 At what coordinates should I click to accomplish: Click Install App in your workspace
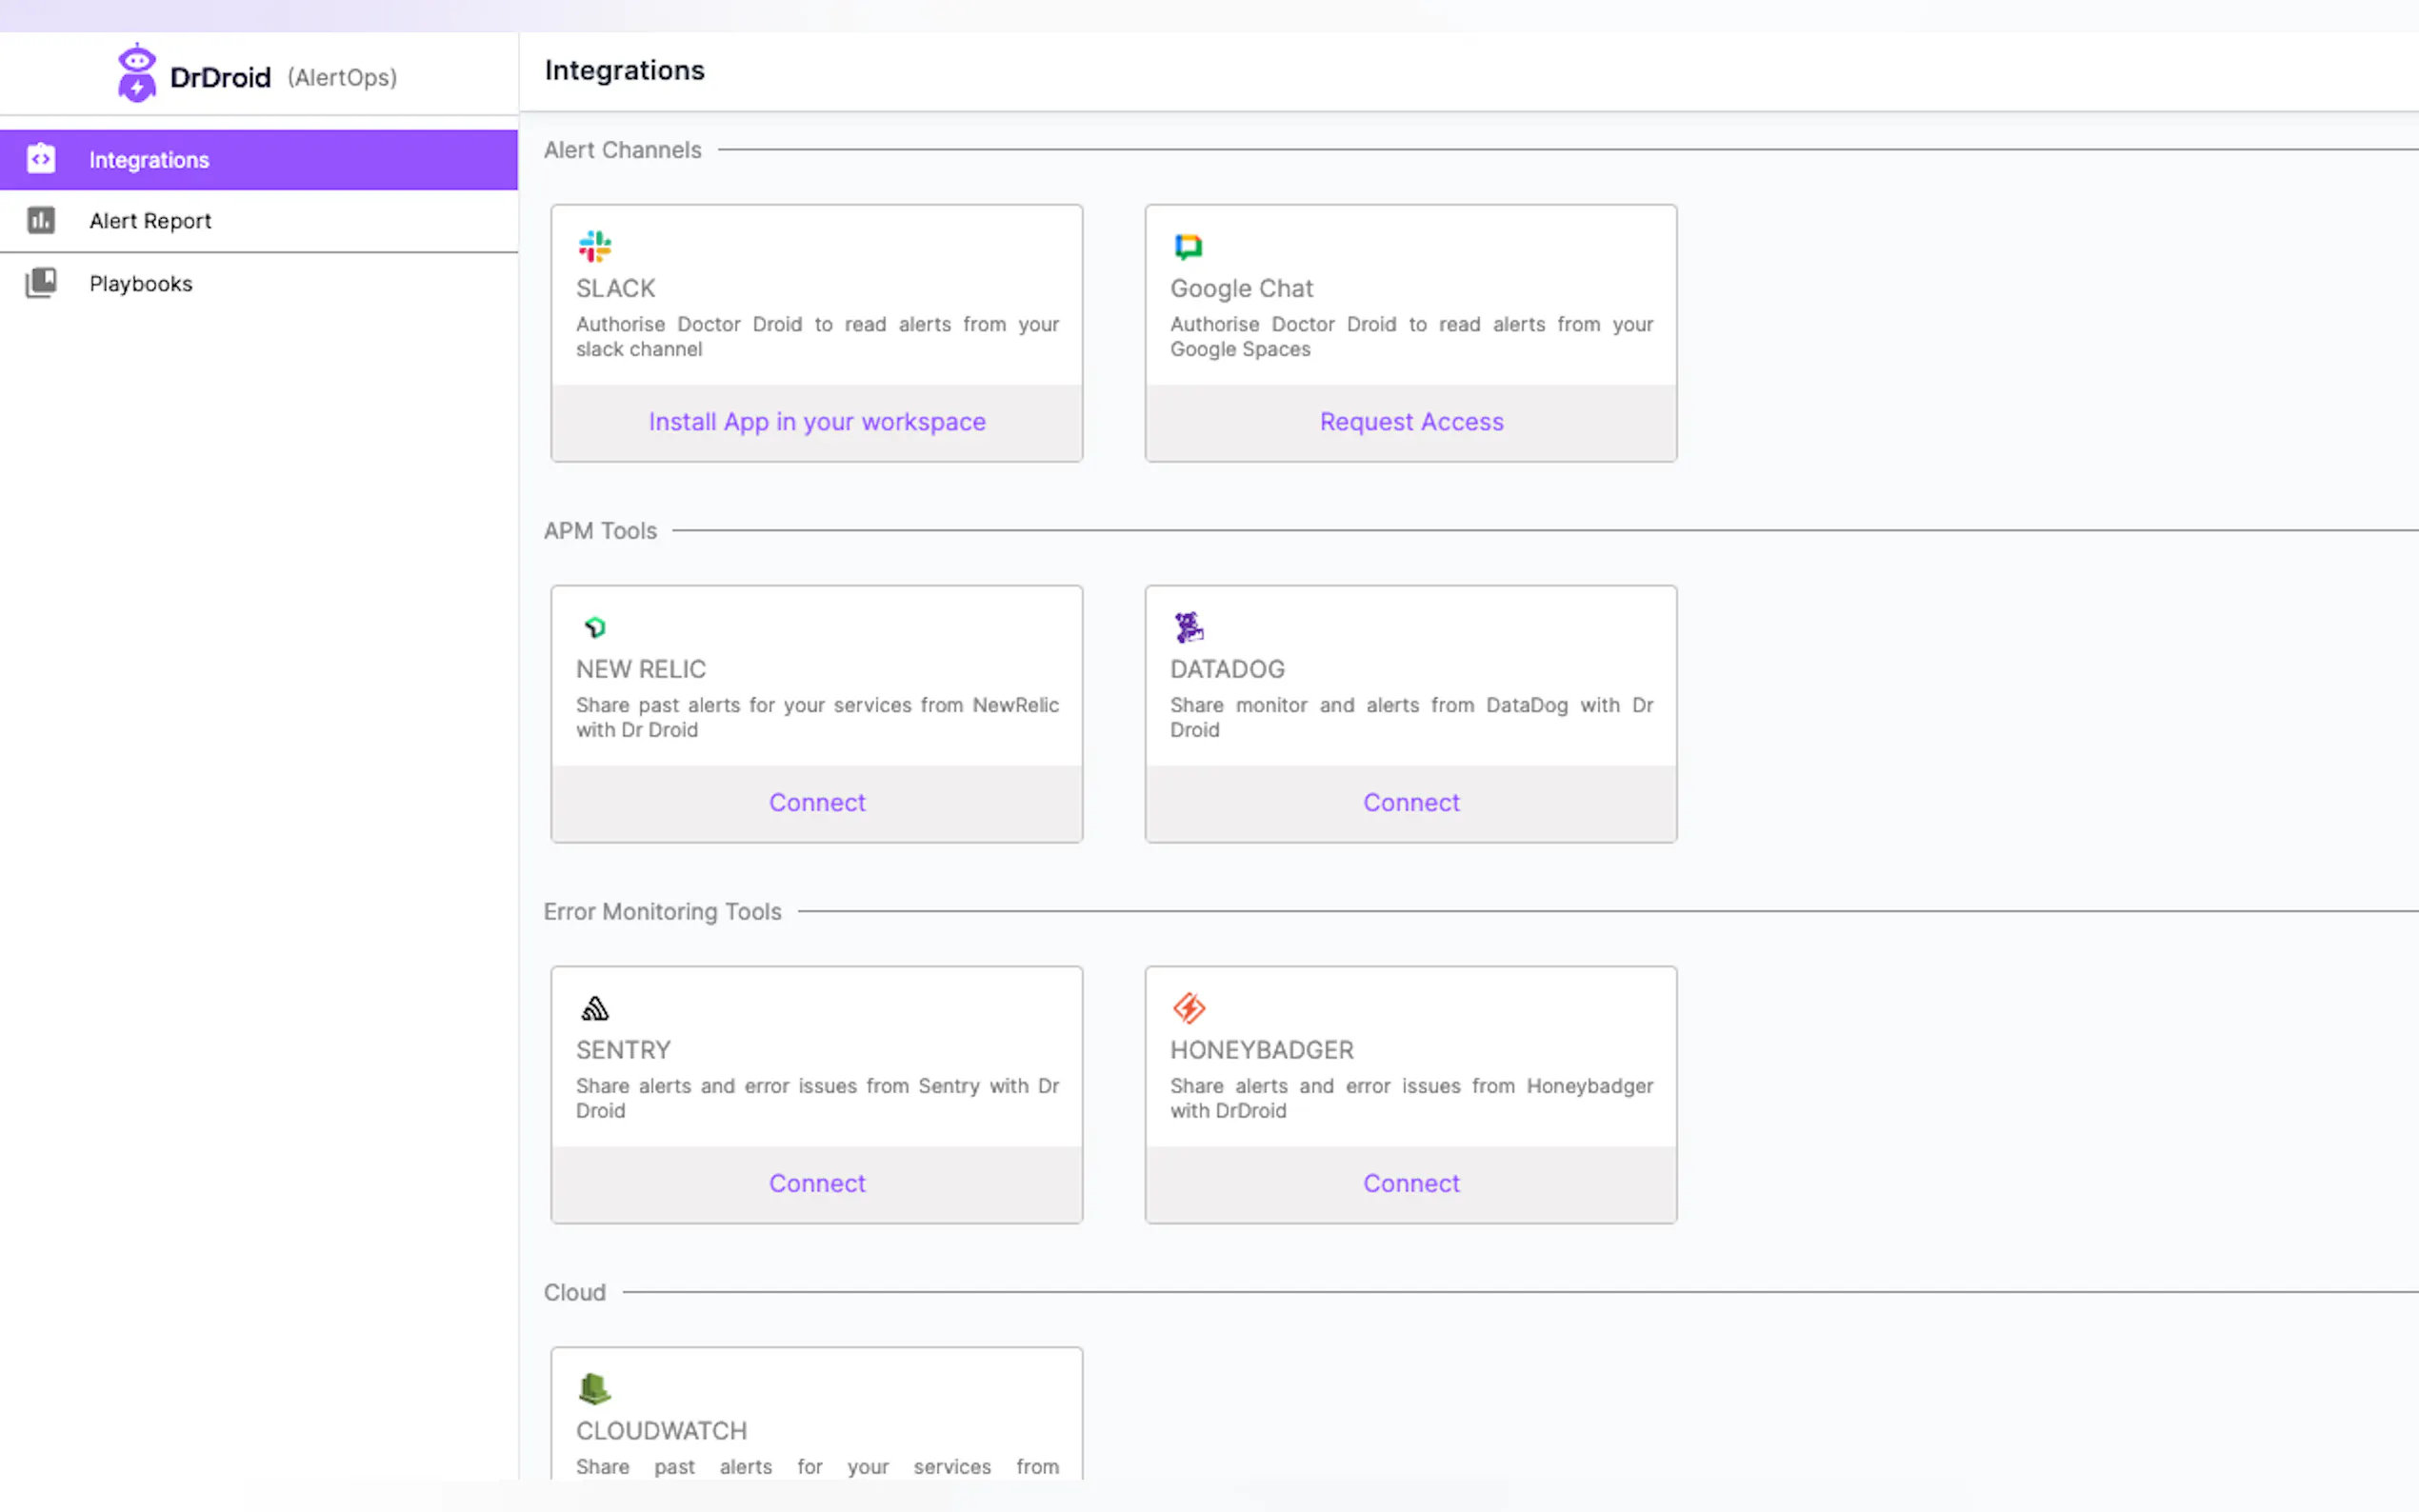pyautogui.click(x=817, y=422)
